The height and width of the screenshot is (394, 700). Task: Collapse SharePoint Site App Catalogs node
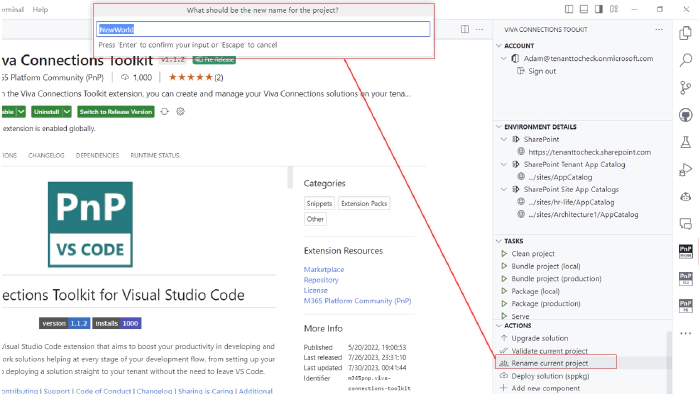(504, 189)
